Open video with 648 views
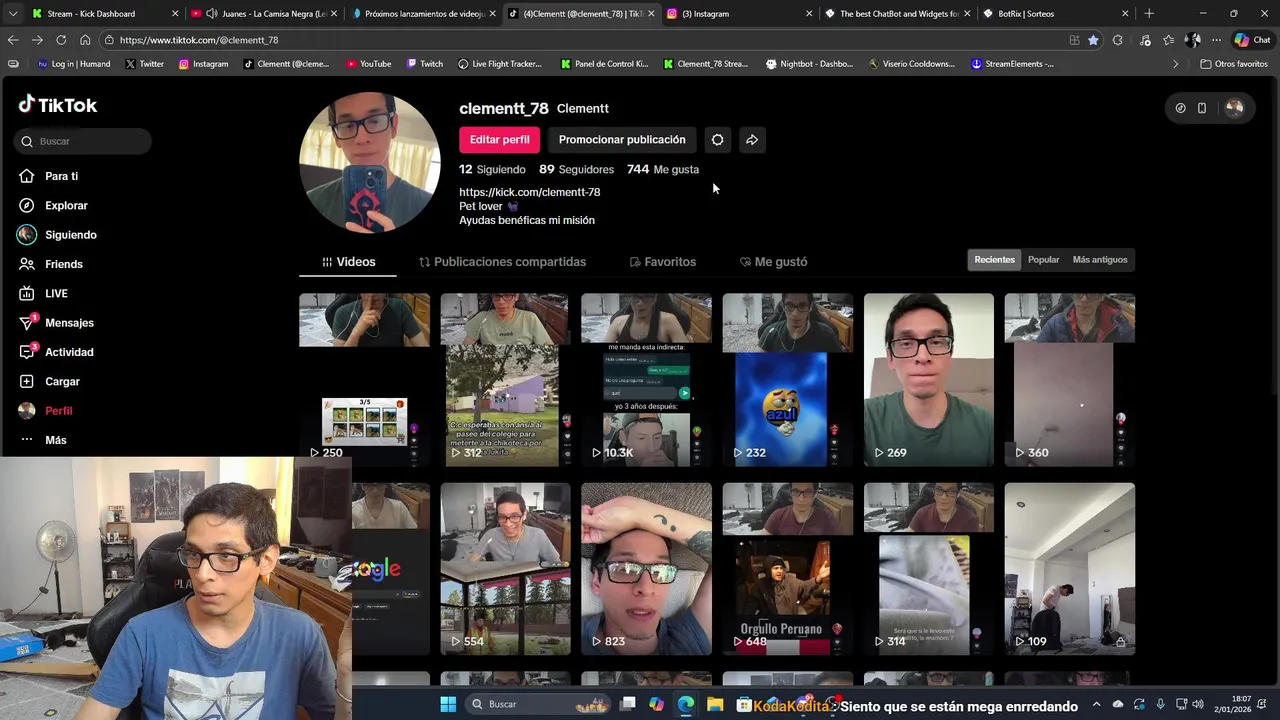Screen dimensions: 1280x720 click(x=788, y=569)
